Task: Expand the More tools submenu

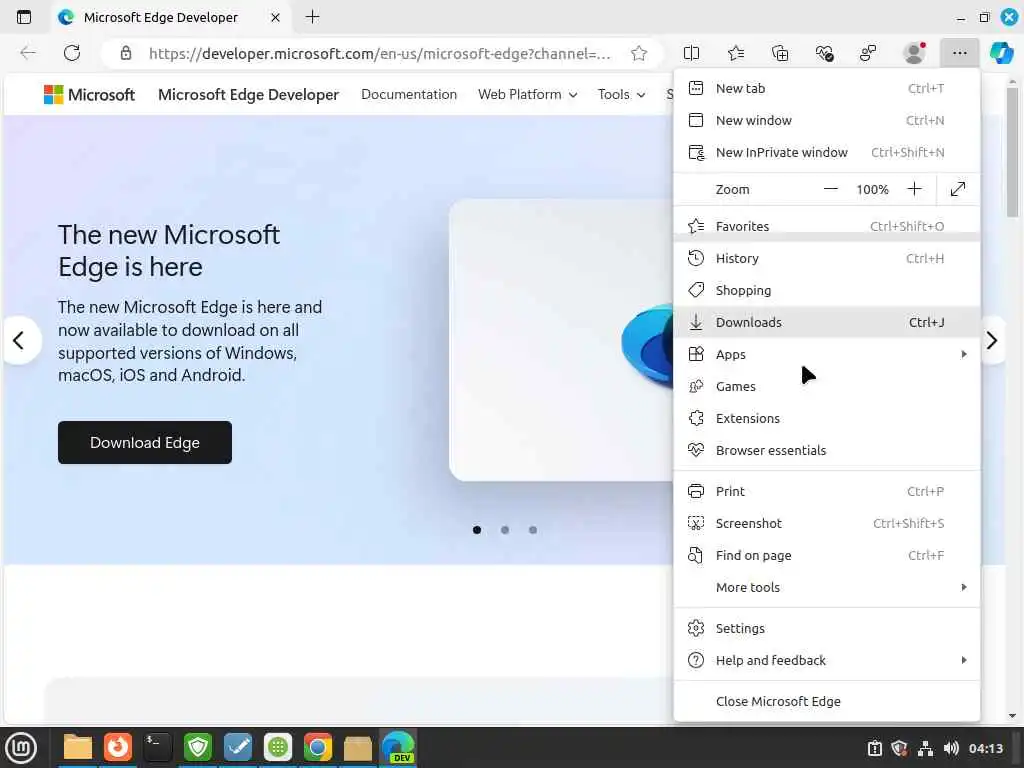Action: point(826,587)
